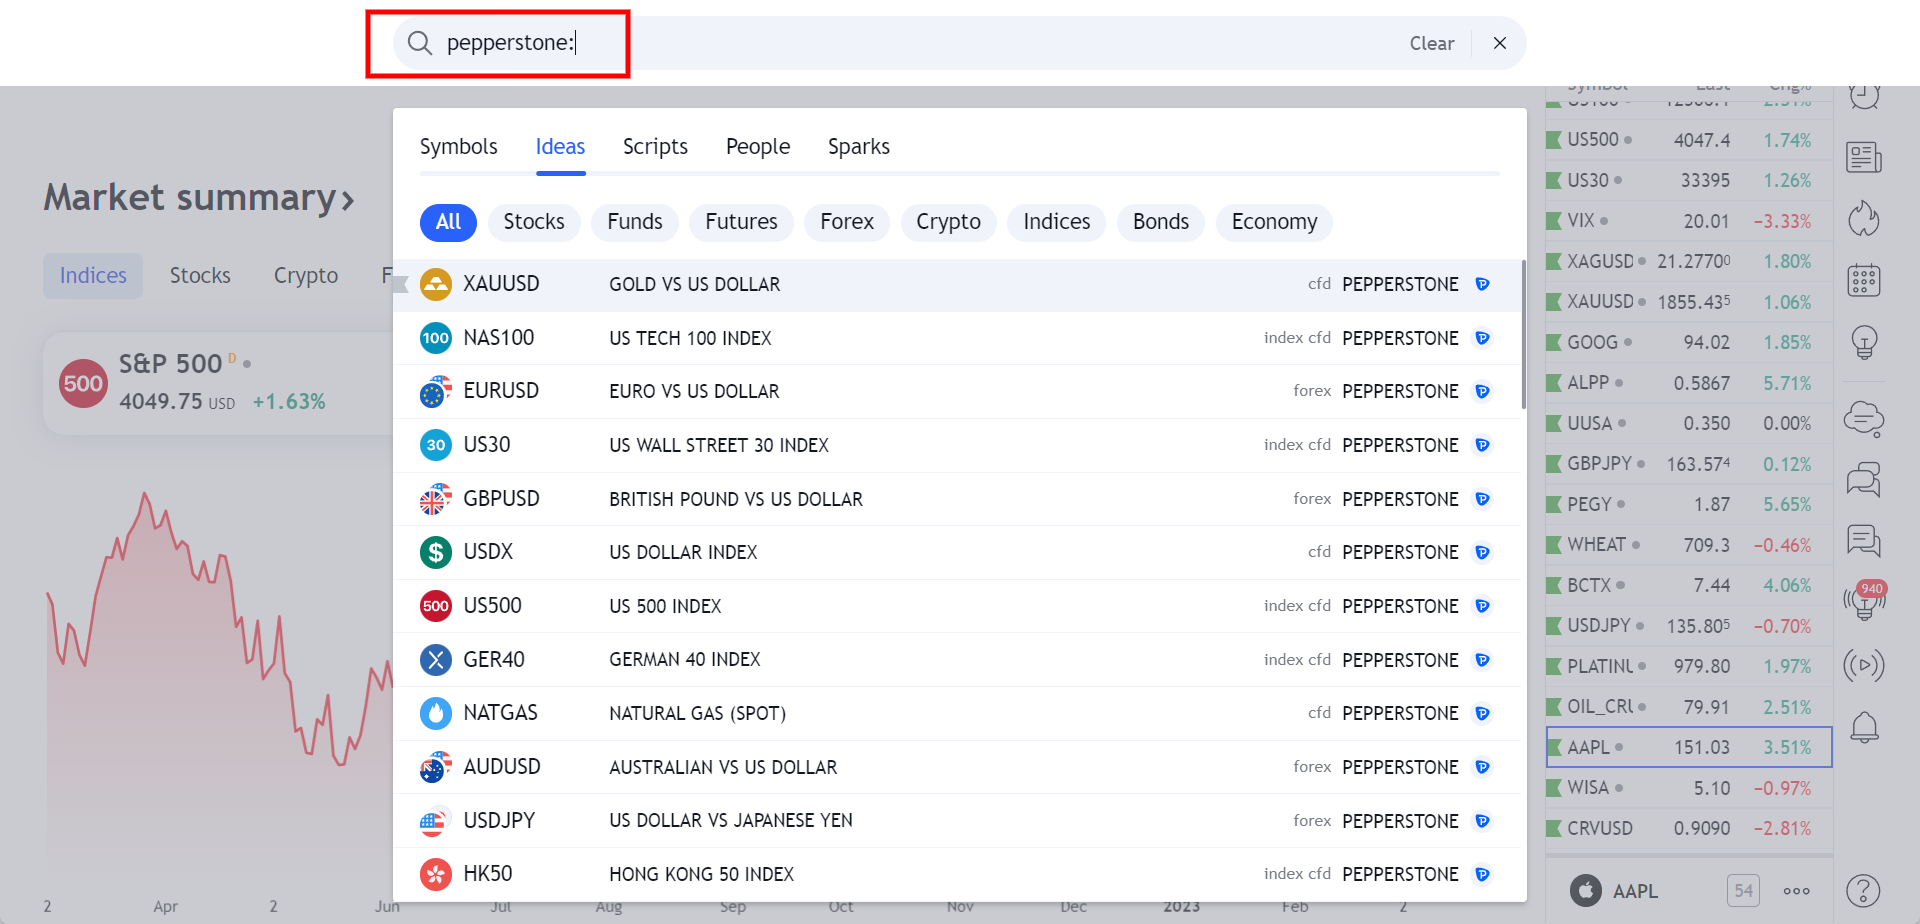Viewport: 1920px width, 924px height.
Task: Open the News panel in right sidebar
Action: pos(1863,157)
